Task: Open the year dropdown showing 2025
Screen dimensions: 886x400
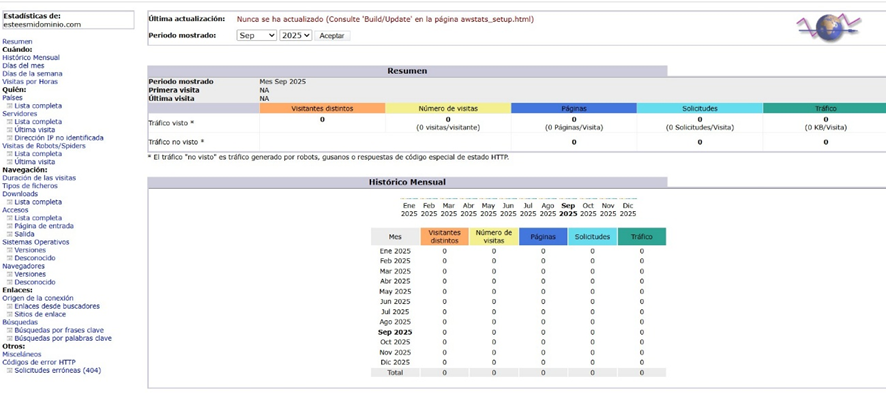Action: point(296,35)
